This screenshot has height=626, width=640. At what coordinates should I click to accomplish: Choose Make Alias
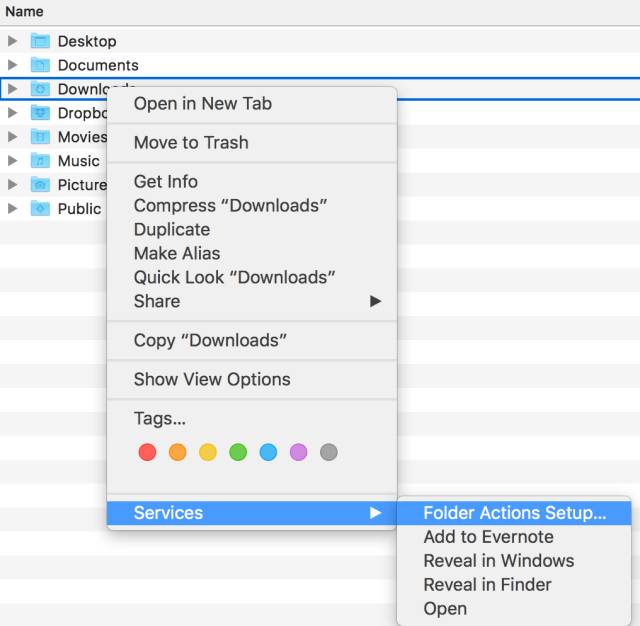click(x=252, y=253)
